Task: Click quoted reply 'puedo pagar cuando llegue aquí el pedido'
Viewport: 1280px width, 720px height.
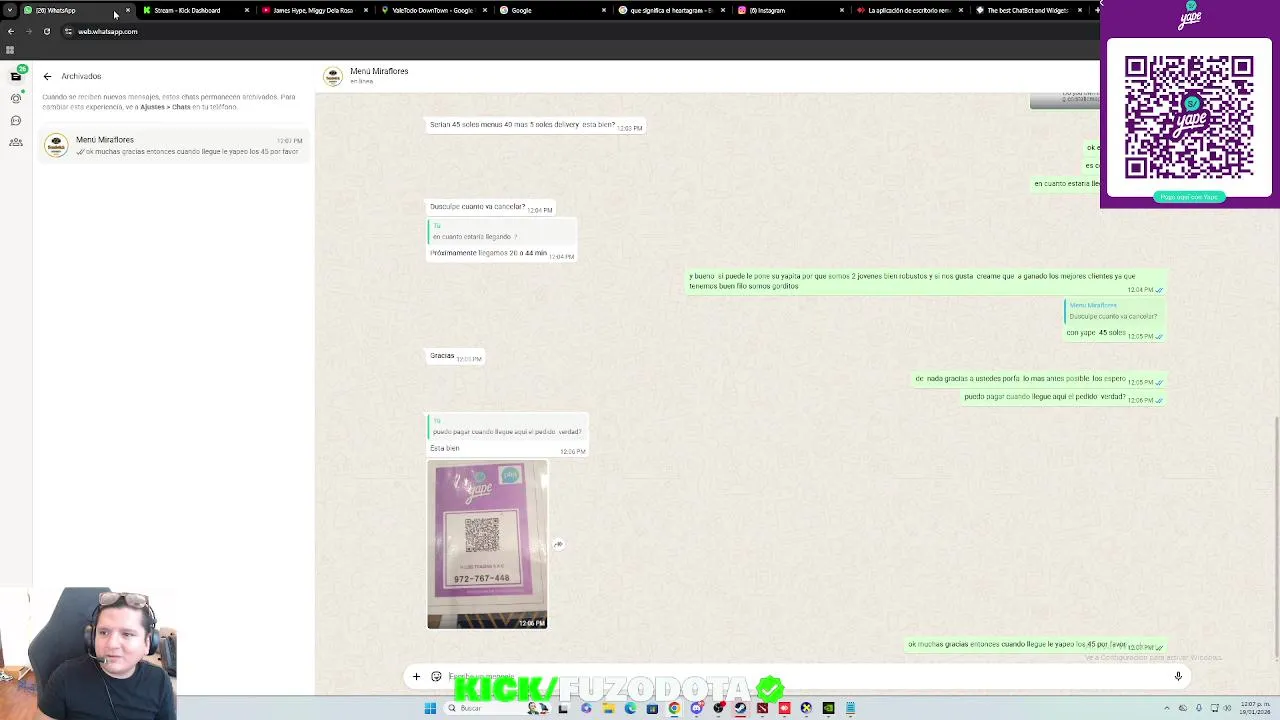Action: point(506,427)
